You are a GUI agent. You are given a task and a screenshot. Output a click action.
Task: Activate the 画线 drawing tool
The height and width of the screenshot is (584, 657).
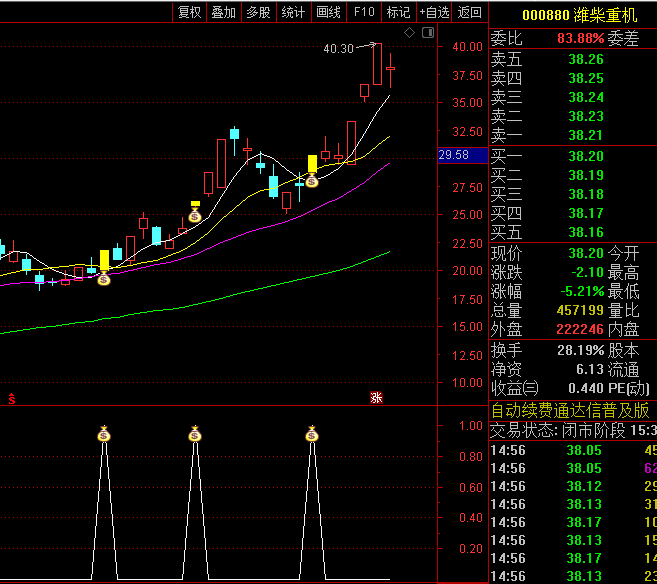point(328,12)
